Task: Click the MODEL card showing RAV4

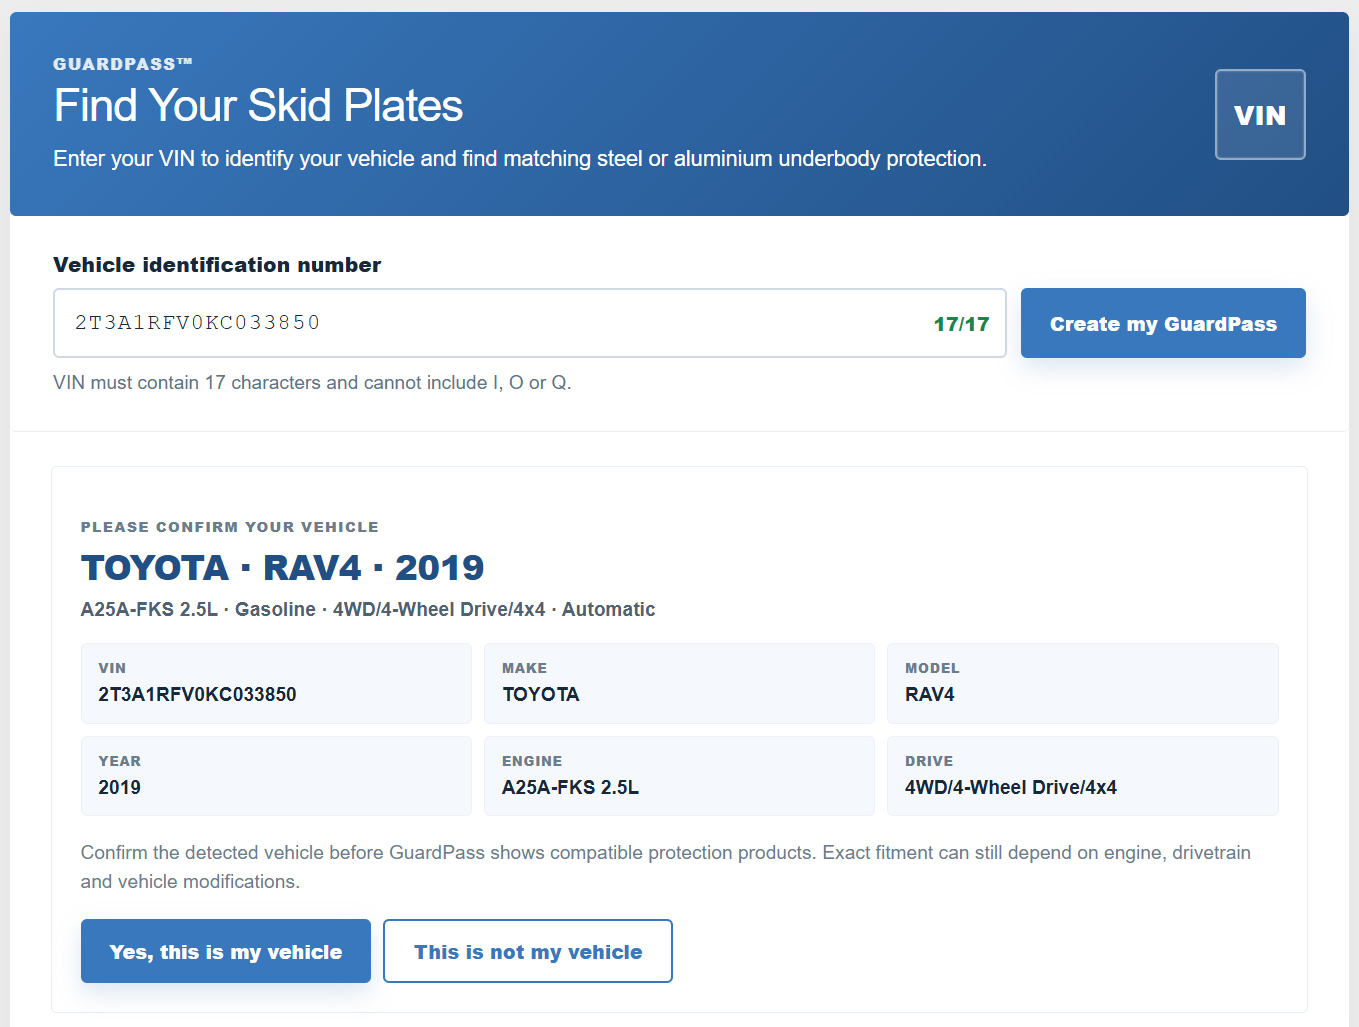Action: point(1082,683)
